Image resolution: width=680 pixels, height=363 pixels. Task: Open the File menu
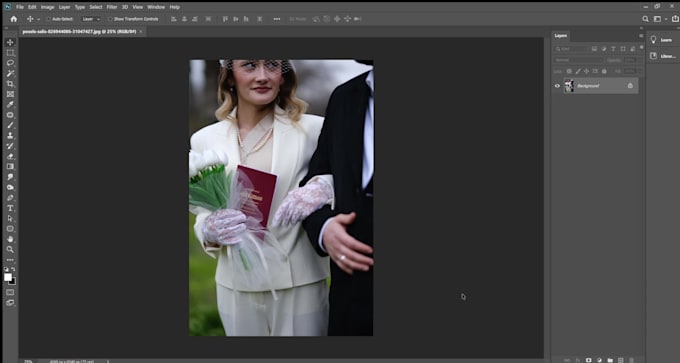[x=20, y=7]
